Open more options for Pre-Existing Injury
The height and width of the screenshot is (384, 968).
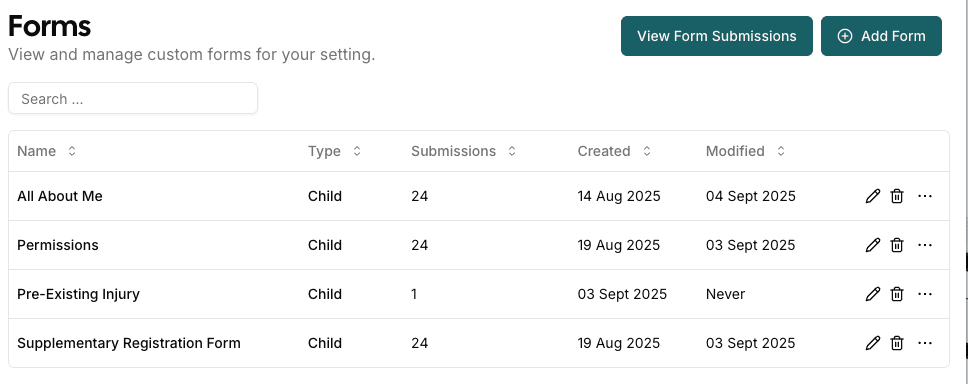coord(925,294)
